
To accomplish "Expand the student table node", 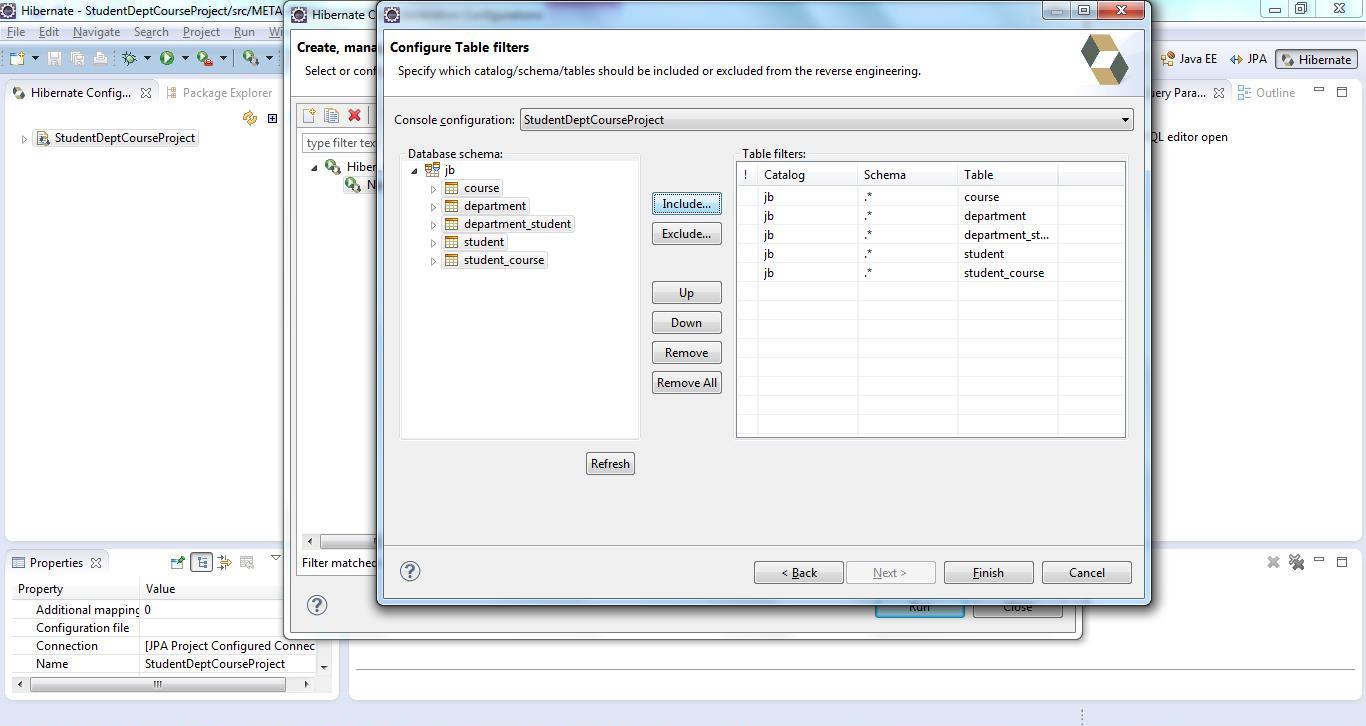I will pyautogui.click(x=434, y=243).
